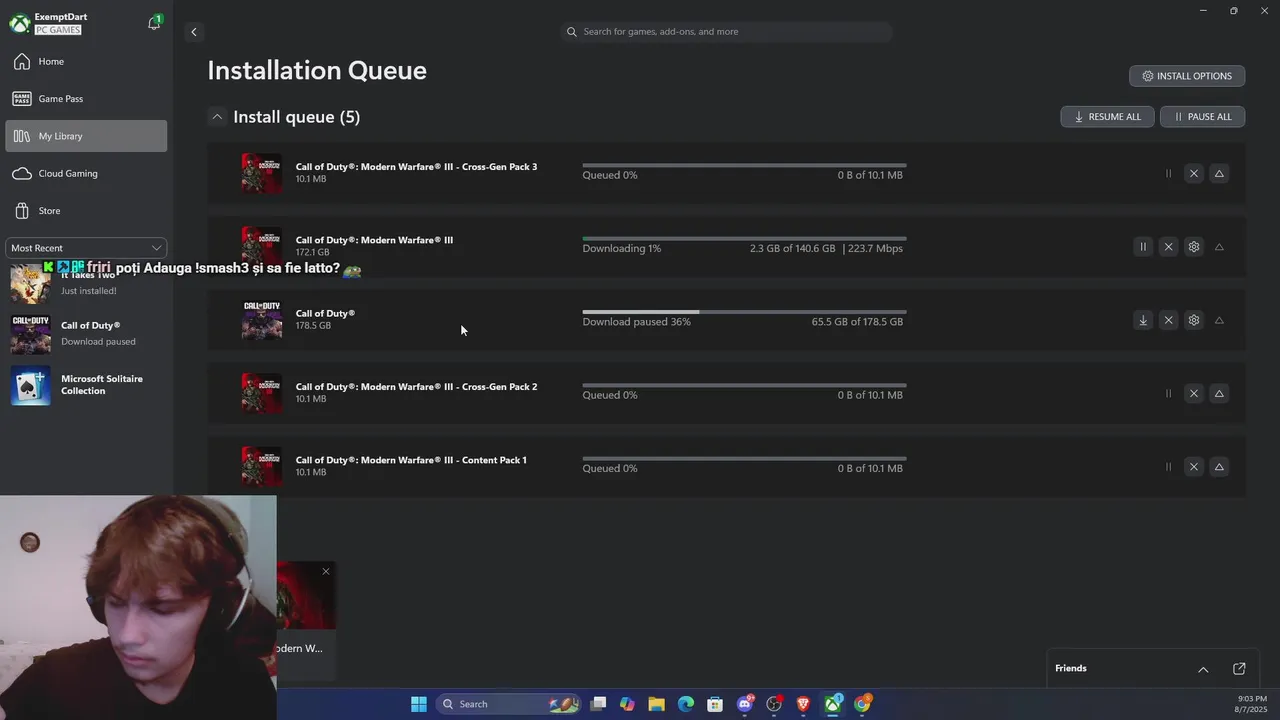Open the taskbar clock and date
The height and width of the screenshot is (720, 1280).
click(1252, 704)
